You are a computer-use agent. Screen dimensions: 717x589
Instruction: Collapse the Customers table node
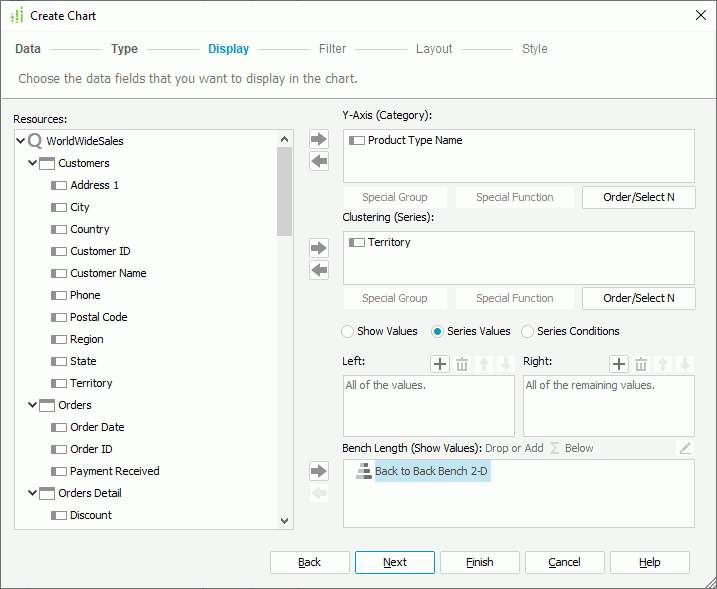click(33, 163)
